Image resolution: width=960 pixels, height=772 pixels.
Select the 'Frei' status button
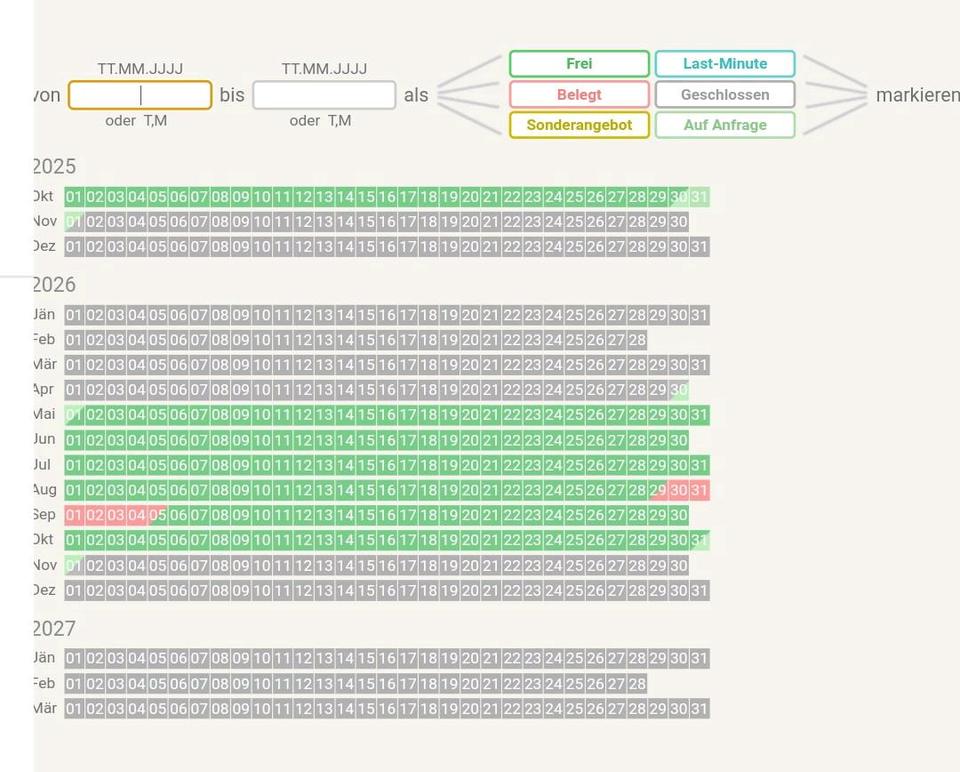[579, 64]
